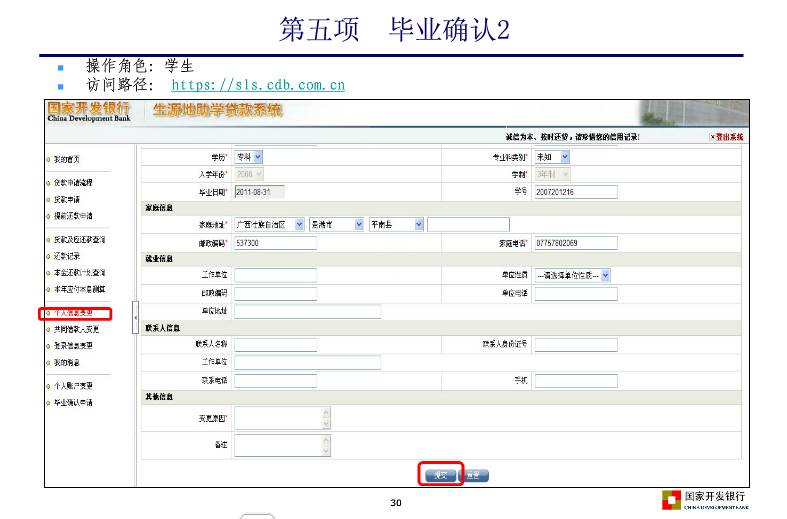The height and width of the screenshot is (519, 787).
Task: Click the China Development Bank header logo
Action: point(92,111)
